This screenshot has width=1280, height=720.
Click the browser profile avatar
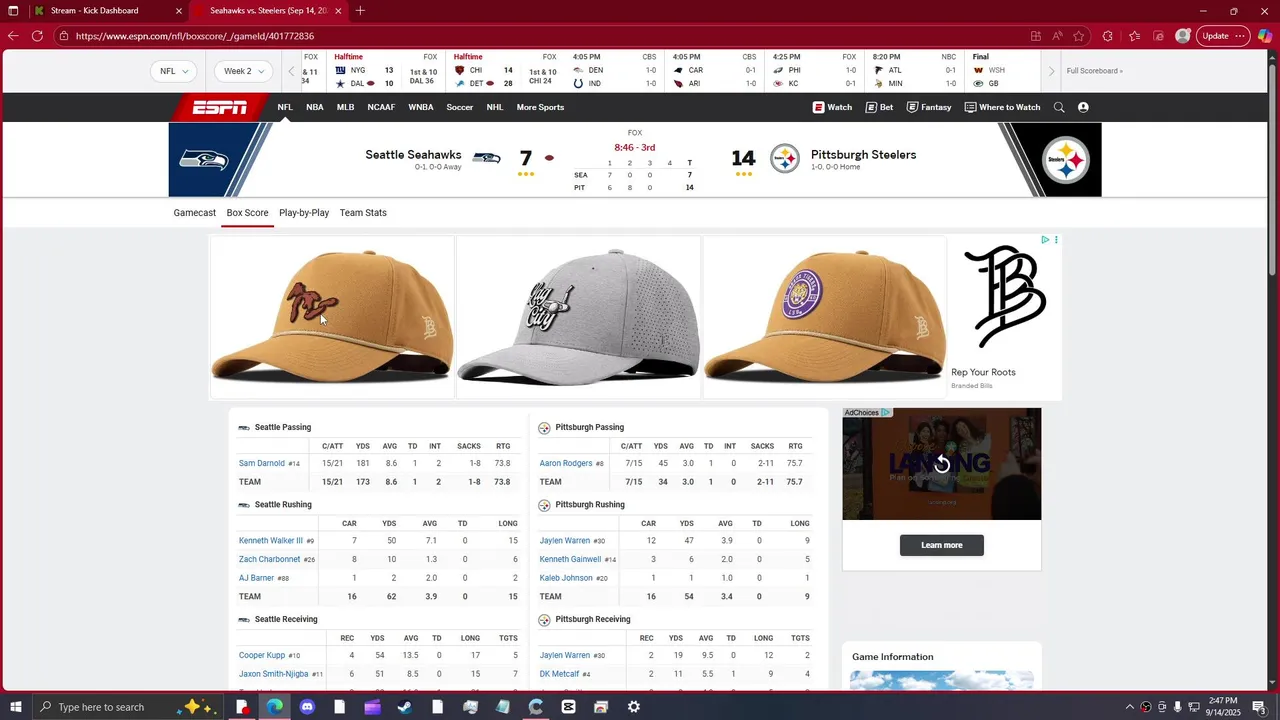pos(1183,36)
